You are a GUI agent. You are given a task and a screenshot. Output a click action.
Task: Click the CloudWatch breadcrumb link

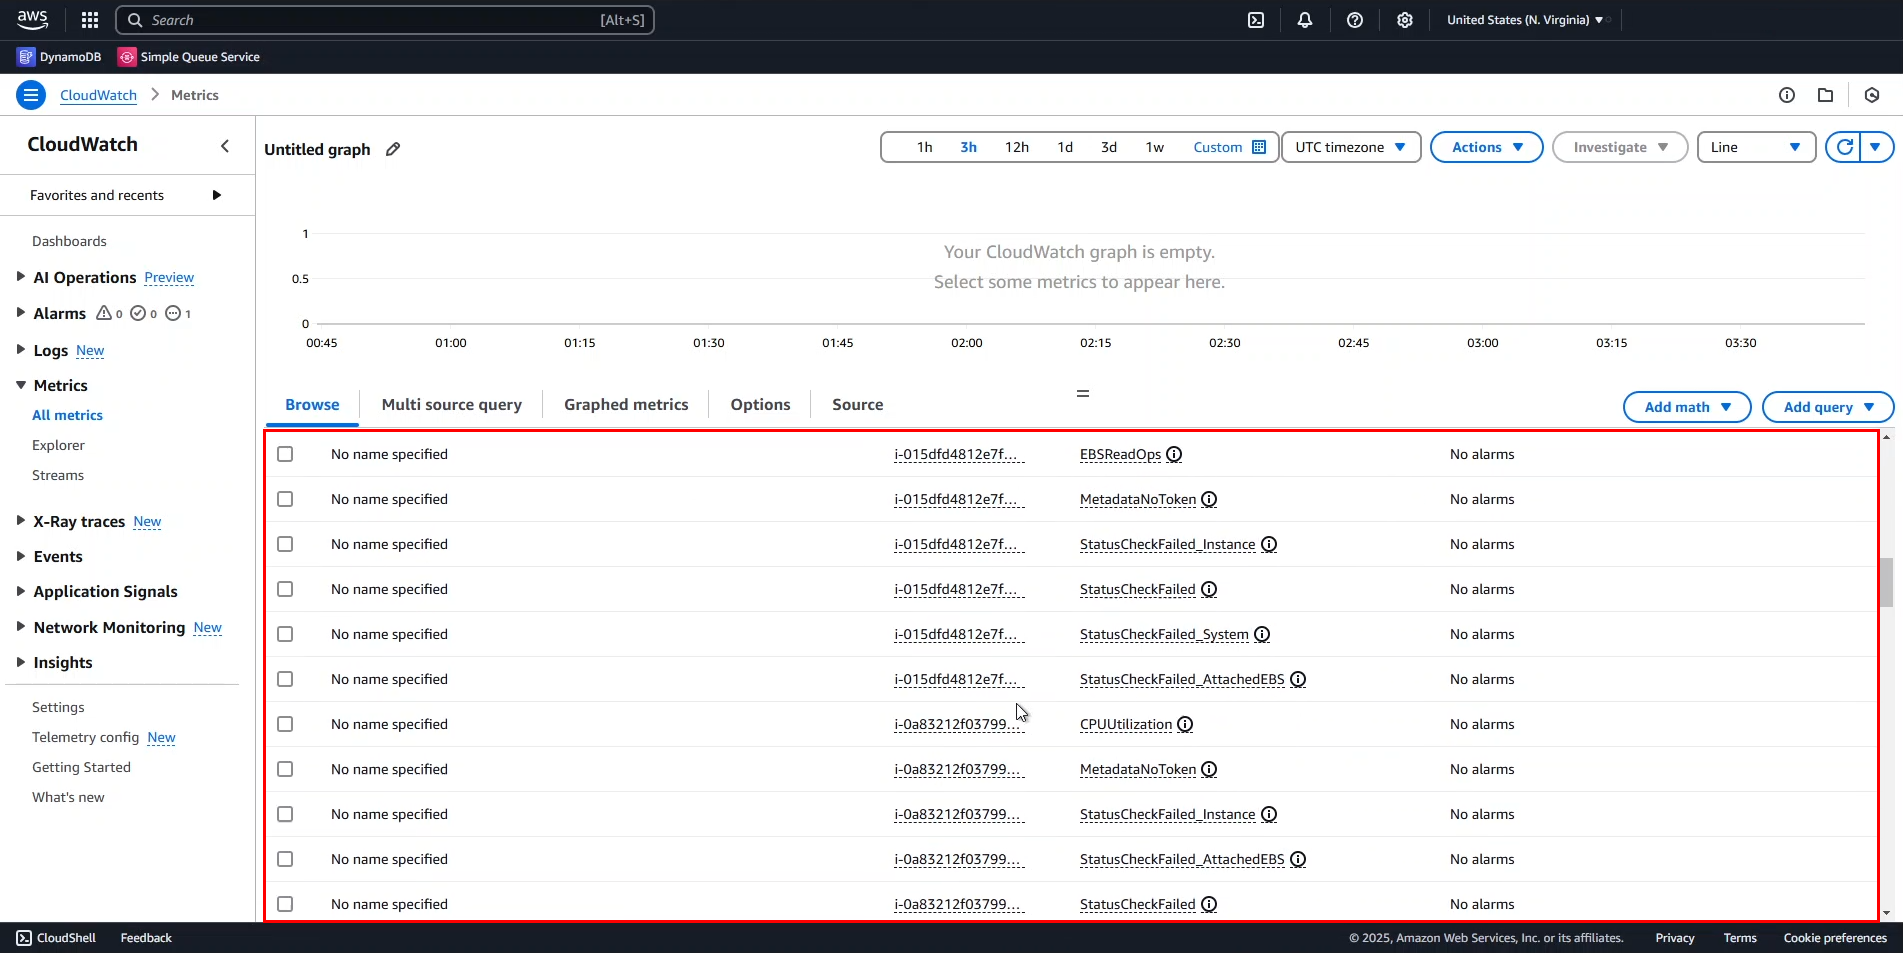tap(98, 95)
